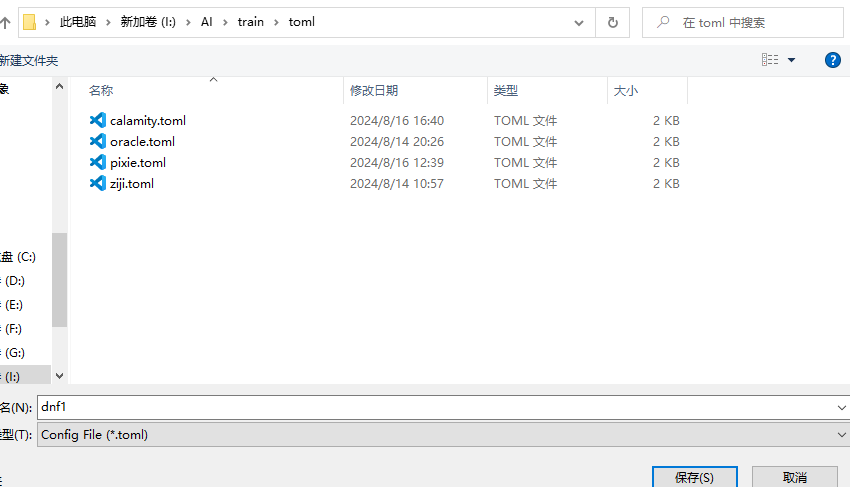Sort by 大小 column header

coord(625,90)
